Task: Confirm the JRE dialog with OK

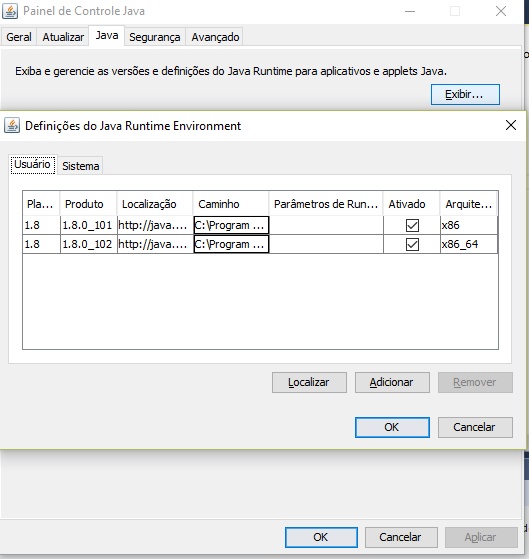Action: click(392, 427)
